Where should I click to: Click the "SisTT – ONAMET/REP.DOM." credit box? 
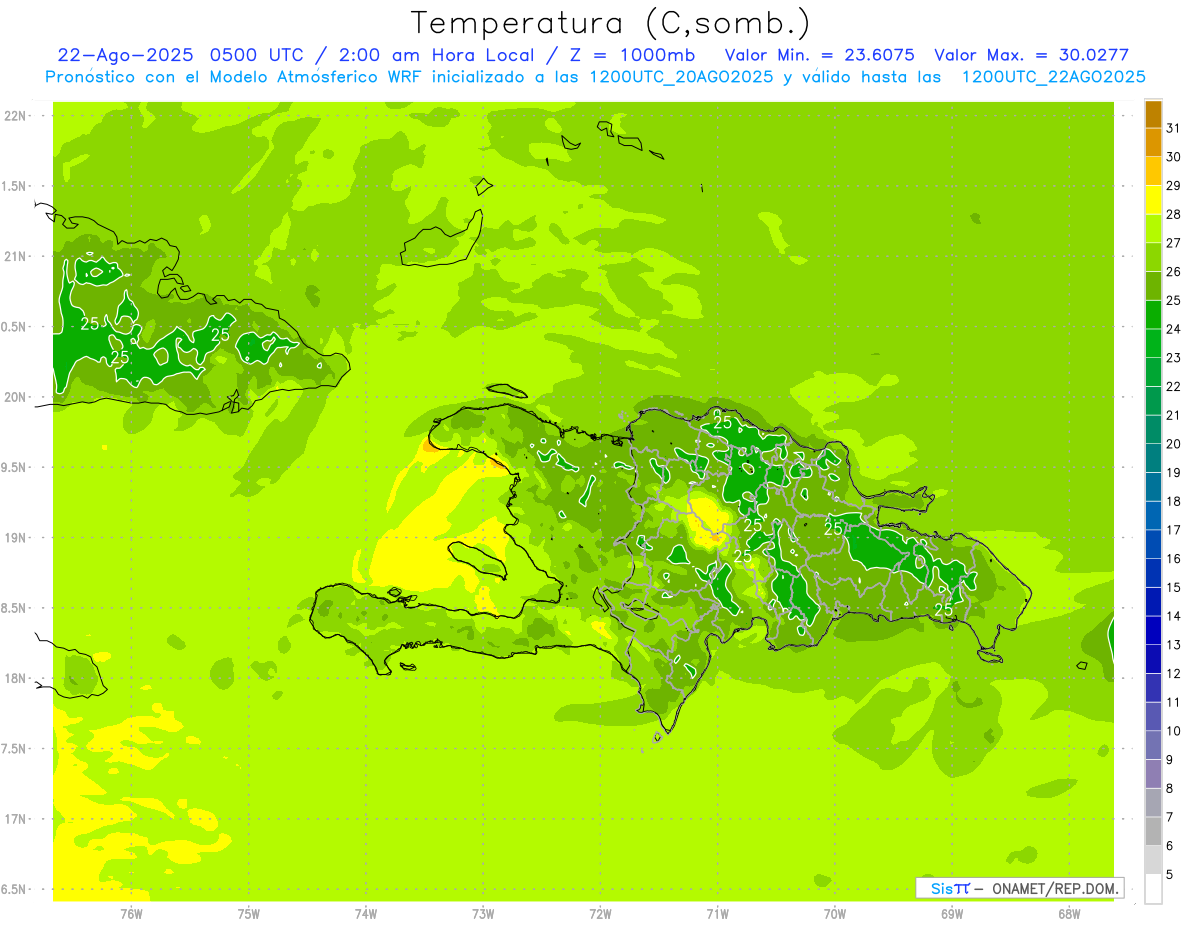(x=1019, y=888)
